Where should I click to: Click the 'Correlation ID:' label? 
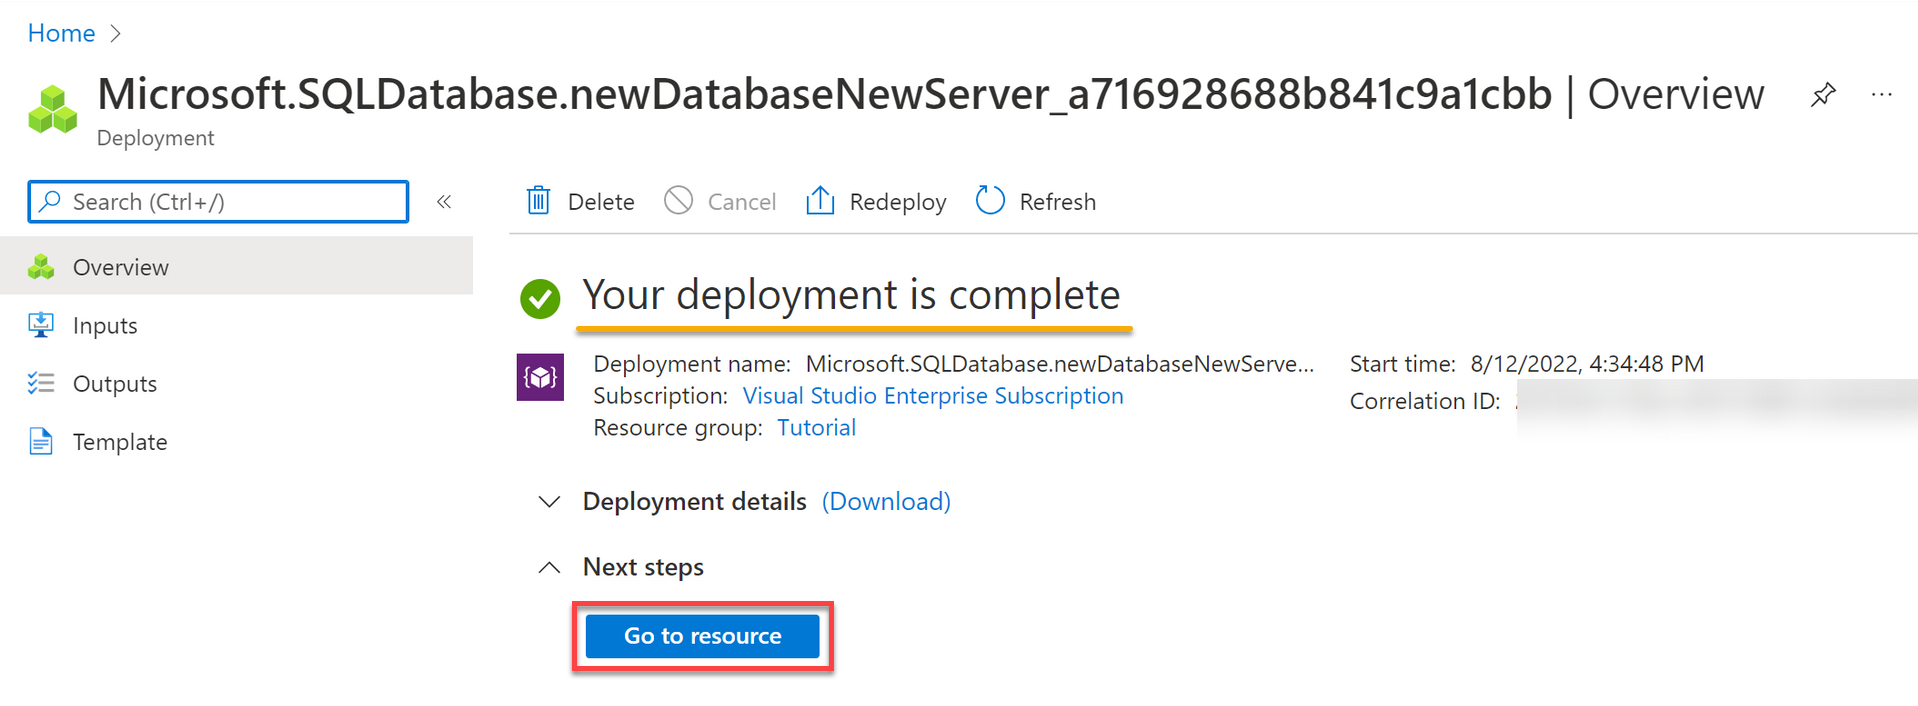1425,401
